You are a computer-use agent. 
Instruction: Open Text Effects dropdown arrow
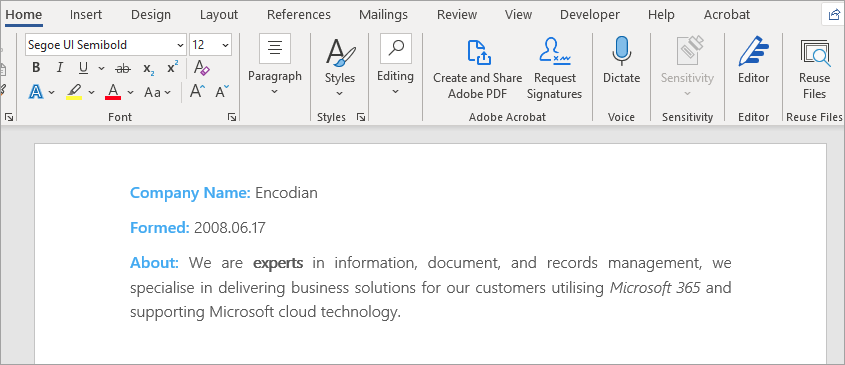[52, 93]
